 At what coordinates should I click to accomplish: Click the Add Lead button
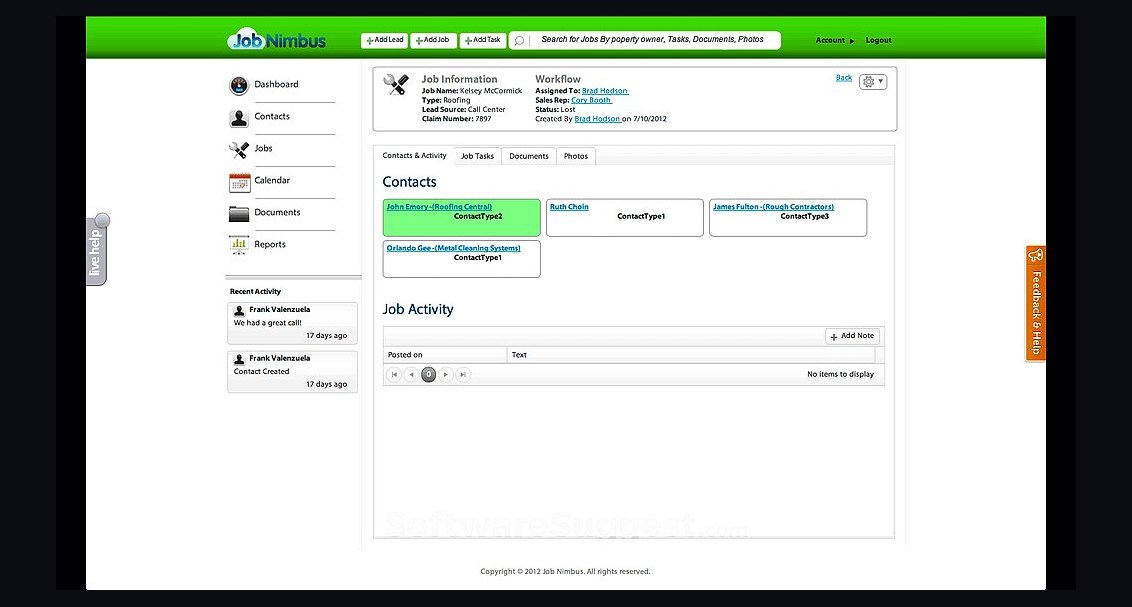[x=384, y=40]
